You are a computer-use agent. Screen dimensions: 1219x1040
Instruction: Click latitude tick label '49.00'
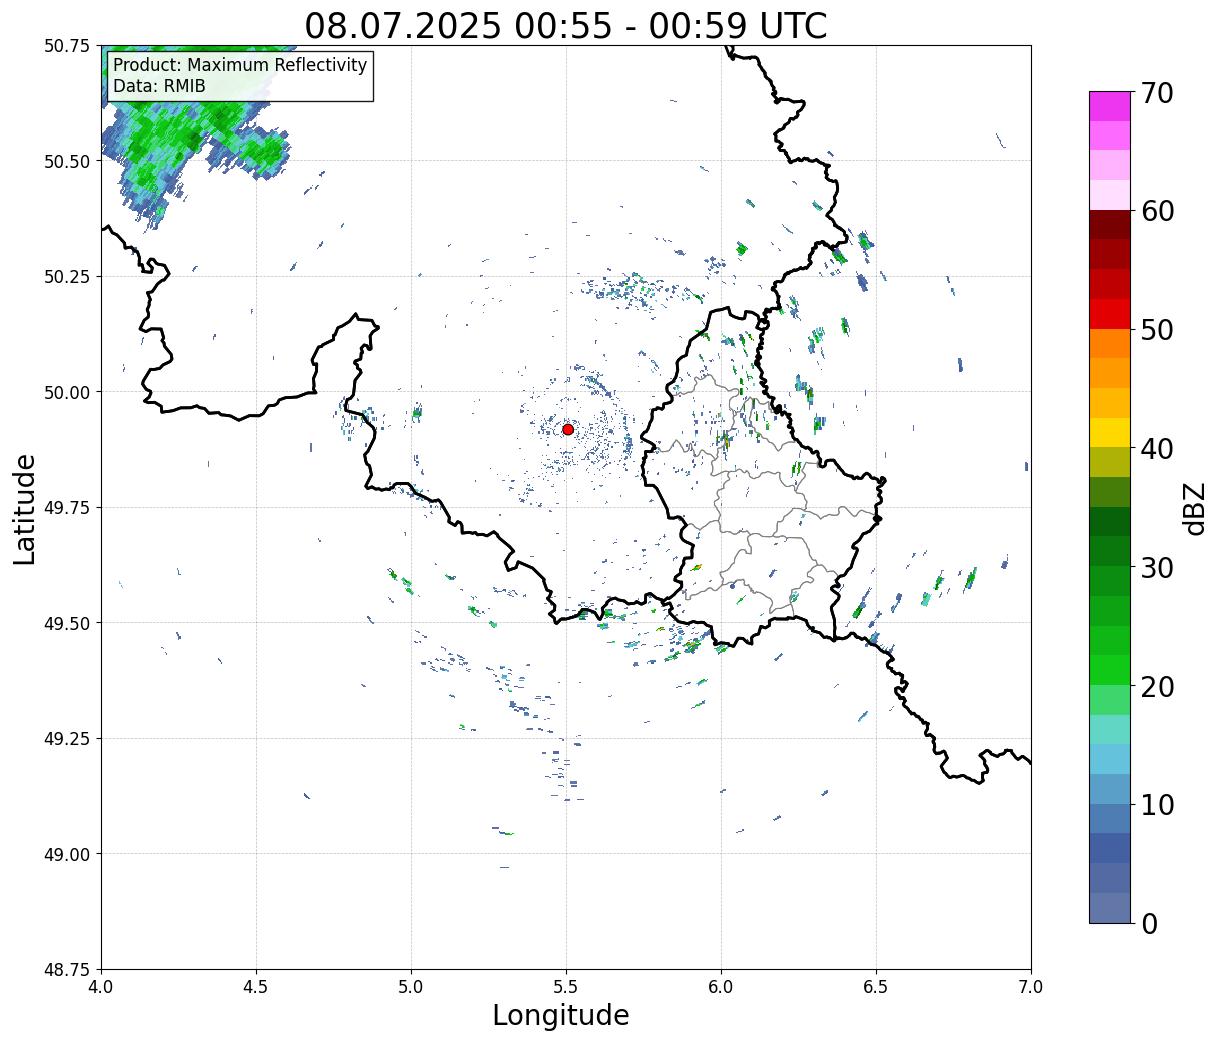[67, 854]
